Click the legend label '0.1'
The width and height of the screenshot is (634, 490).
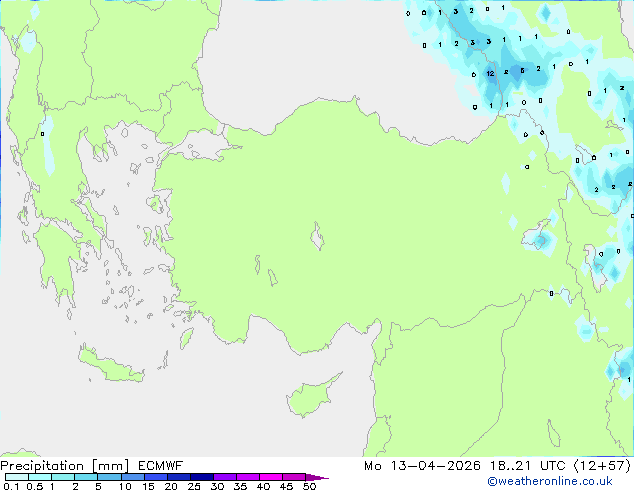click(x=11, y=486)
